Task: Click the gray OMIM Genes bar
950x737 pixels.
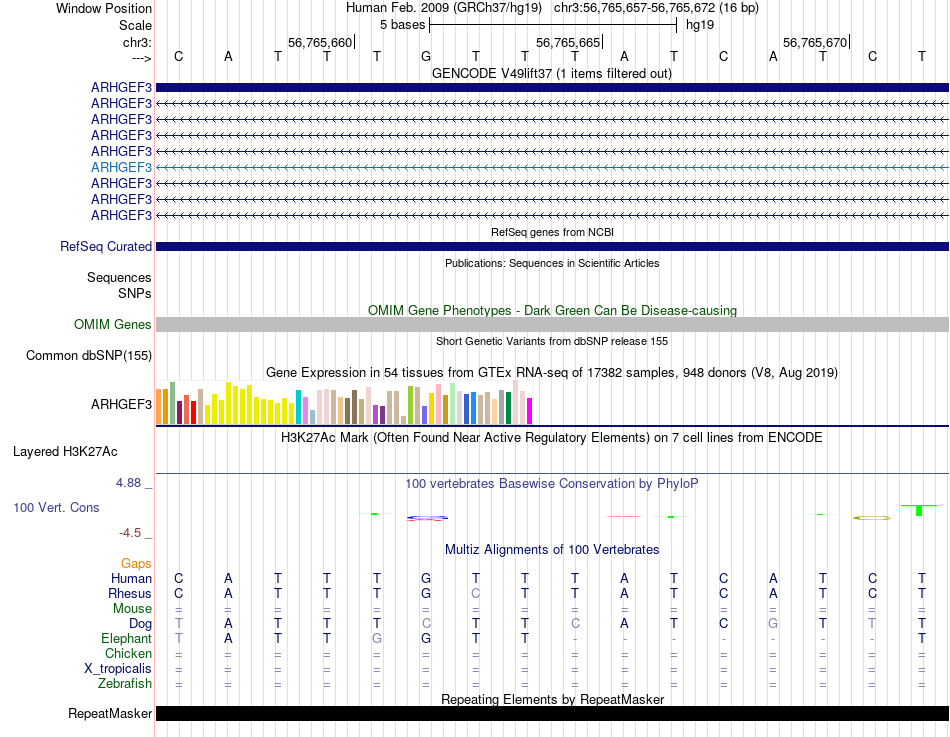Action: click(552, 324)
